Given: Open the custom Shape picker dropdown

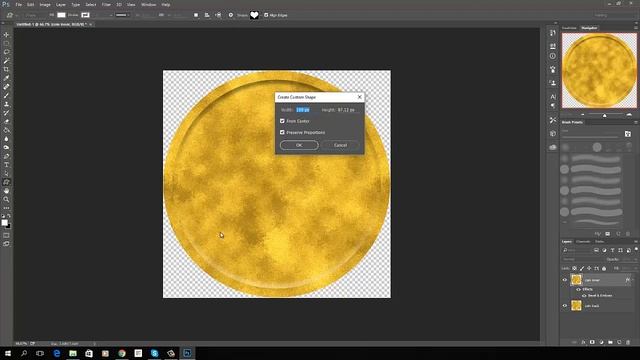Looking at the screenshot, I should point(254,15).
